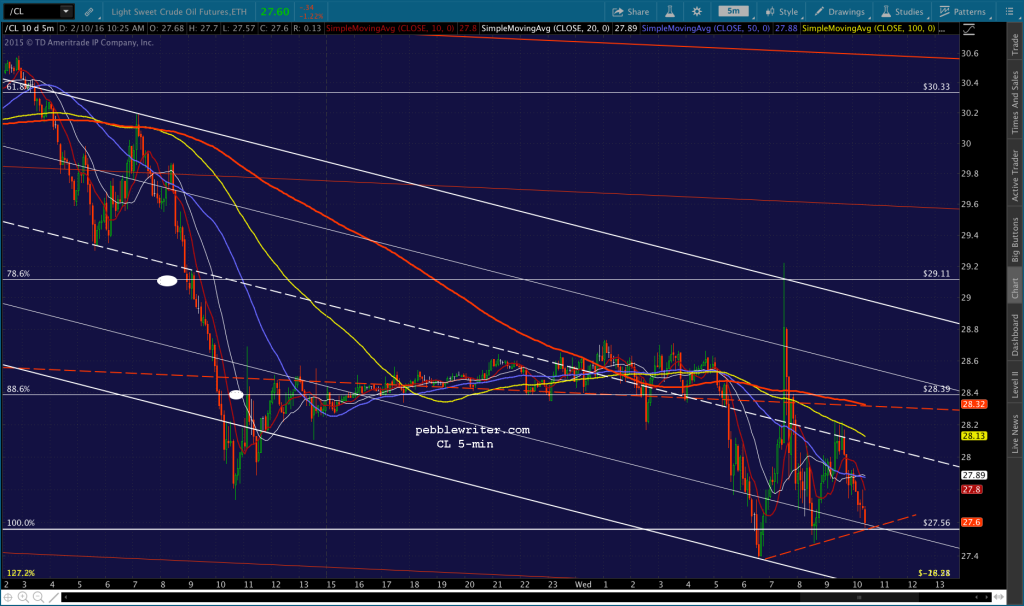
Task: Click the 'D: 2/10/16 10:25 AM' date readout
Action: (103, 29)
